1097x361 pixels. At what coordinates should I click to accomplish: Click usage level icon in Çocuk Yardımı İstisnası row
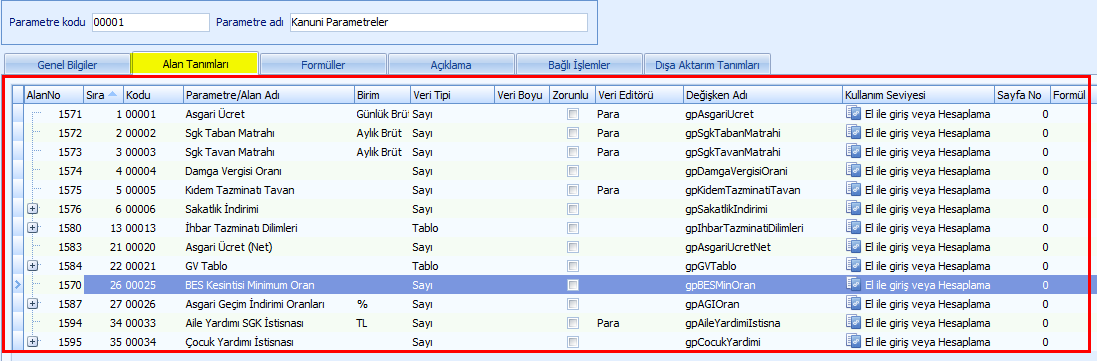tap(853, 341)
